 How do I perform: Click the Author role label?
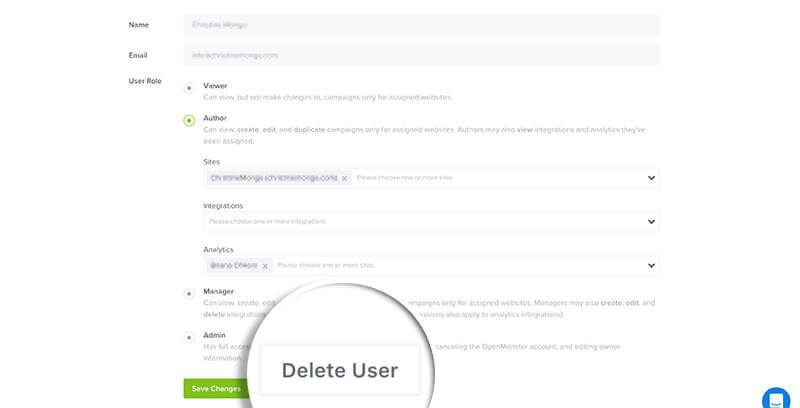click(215, 118)
